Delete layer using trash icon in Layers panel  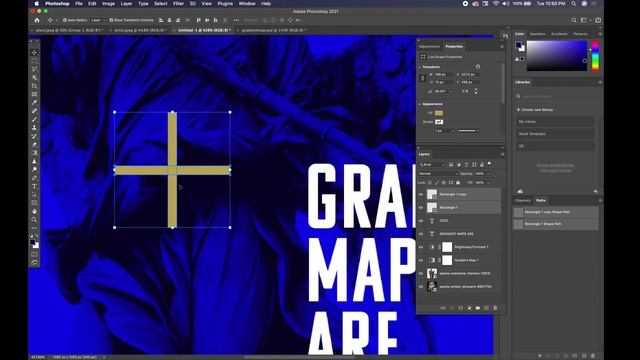tap(495, 308)
